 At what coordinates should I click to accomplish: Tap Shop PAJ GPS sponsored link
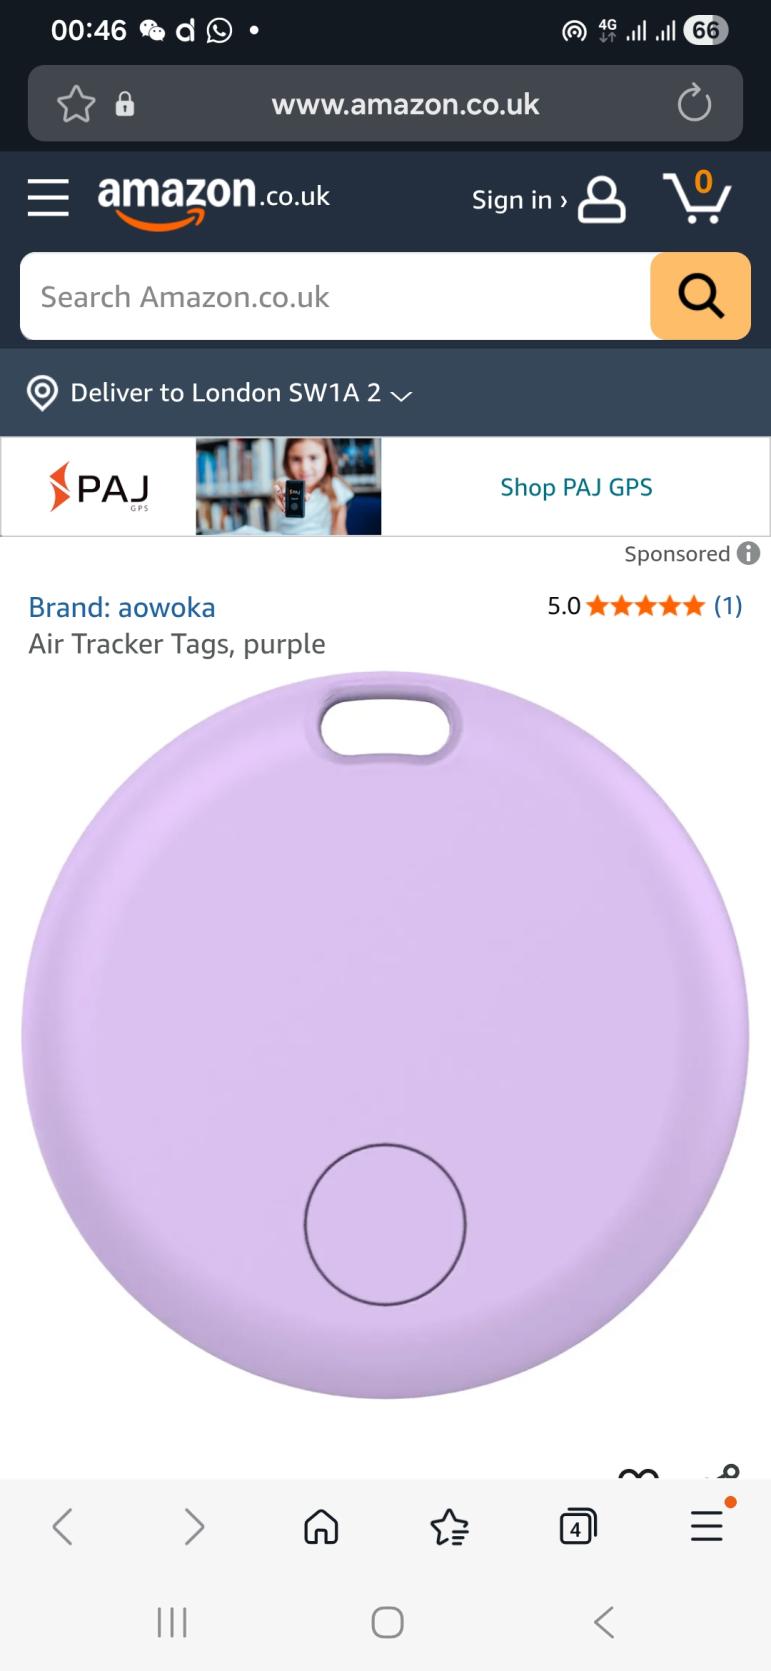pos(576,487)
